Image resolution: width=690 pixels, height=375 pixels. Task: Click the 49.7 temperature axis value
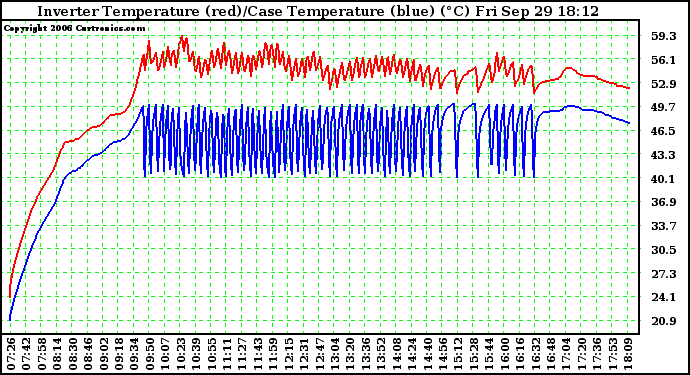coord(664,107)
